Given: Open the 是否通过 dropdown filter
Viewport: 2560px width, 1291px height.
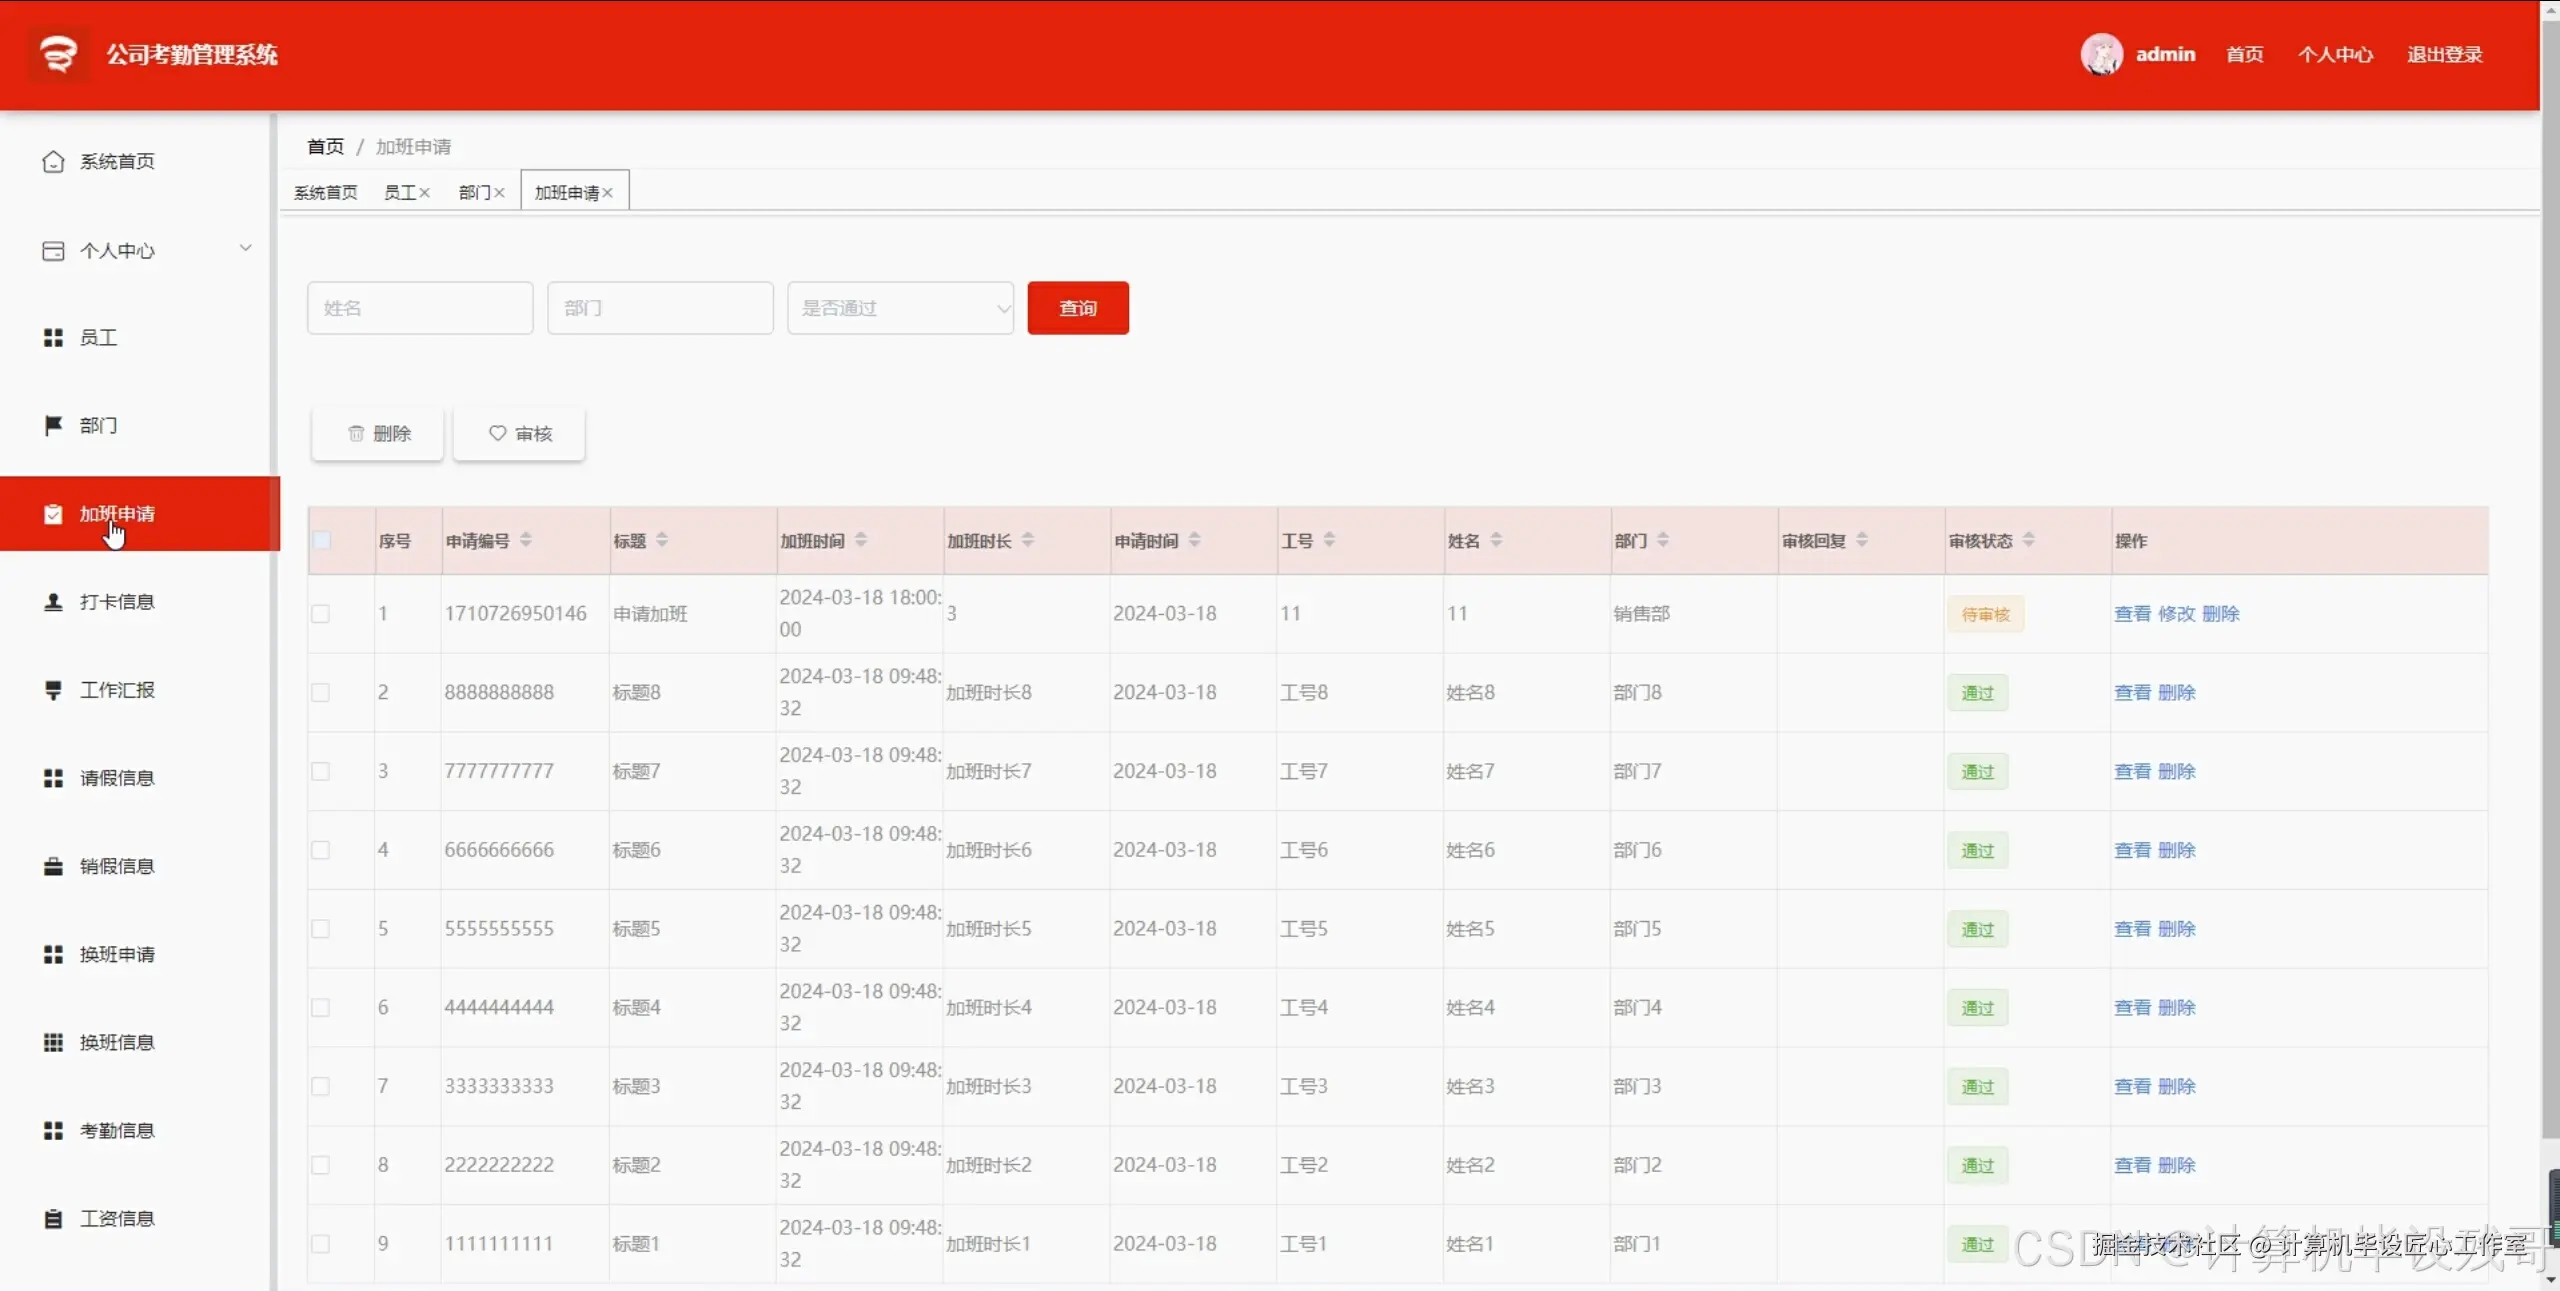Looking at the screenshot, I should [900, 308].
